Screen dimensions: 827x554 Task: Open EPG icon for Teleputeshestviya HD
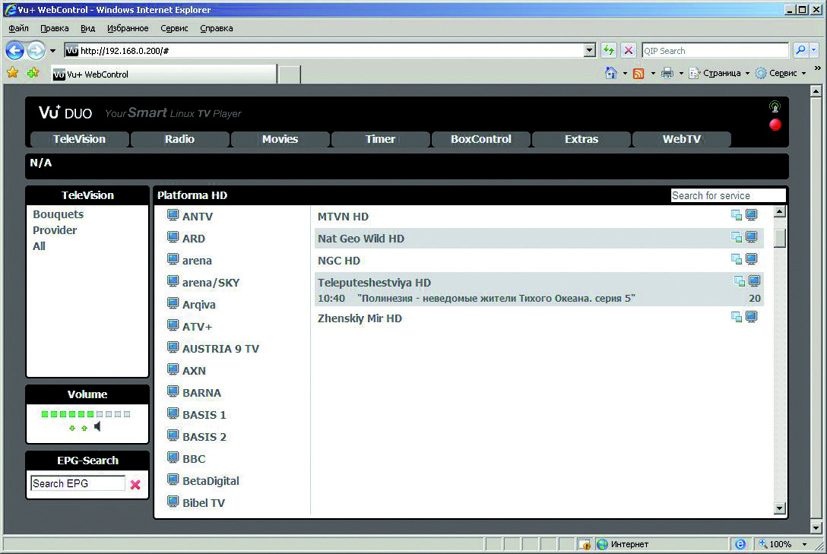(739, 281)
